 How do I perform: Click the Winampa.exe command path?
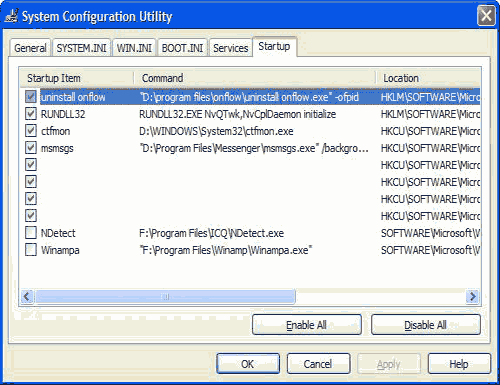pyautogui.click(x=226, y=250)
